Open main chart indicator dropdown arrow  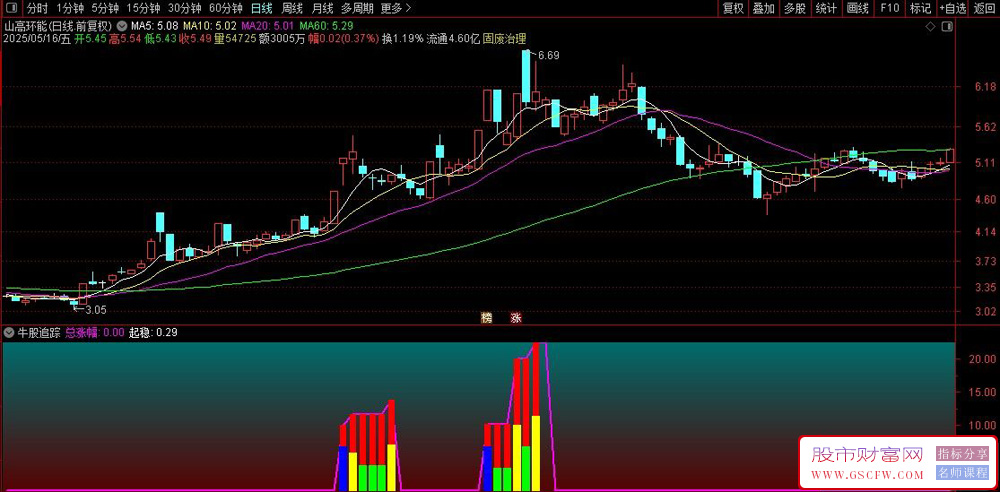[x=121, y=26]
